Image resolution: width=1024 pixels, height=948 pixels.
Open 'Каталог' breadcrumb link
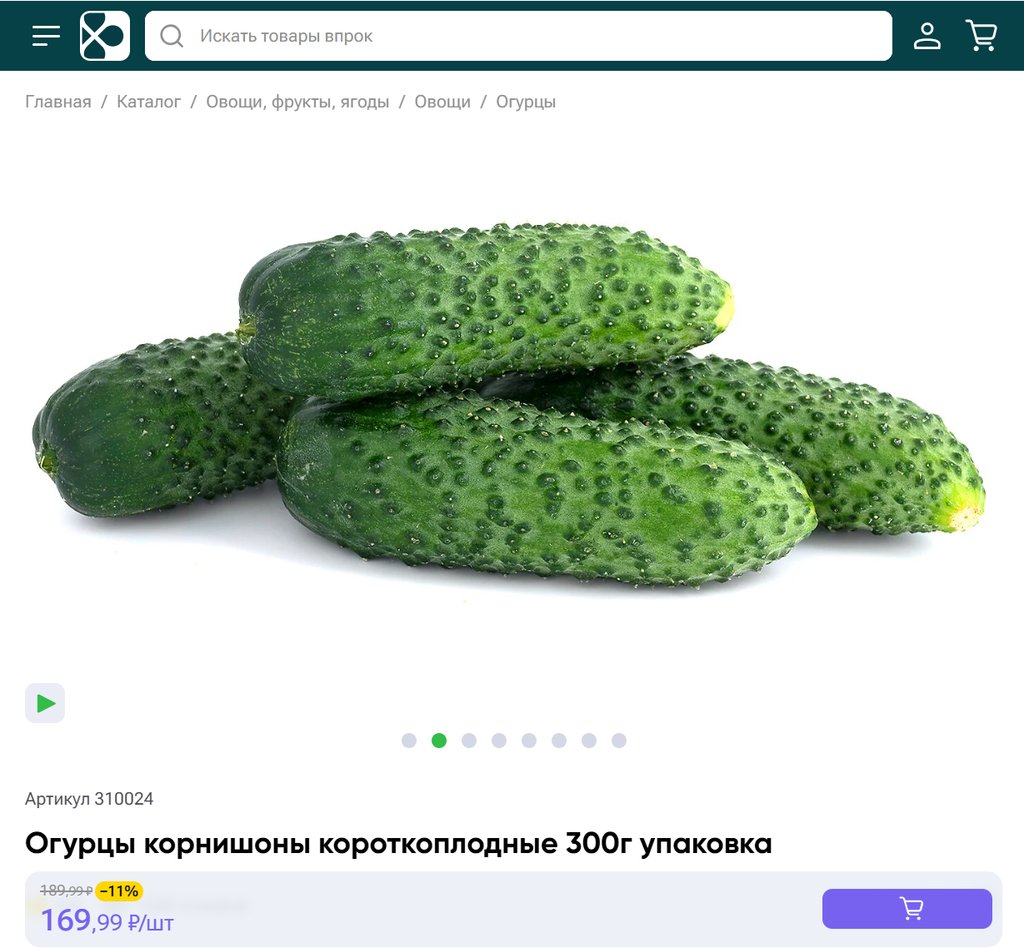(x=148, y=102)
